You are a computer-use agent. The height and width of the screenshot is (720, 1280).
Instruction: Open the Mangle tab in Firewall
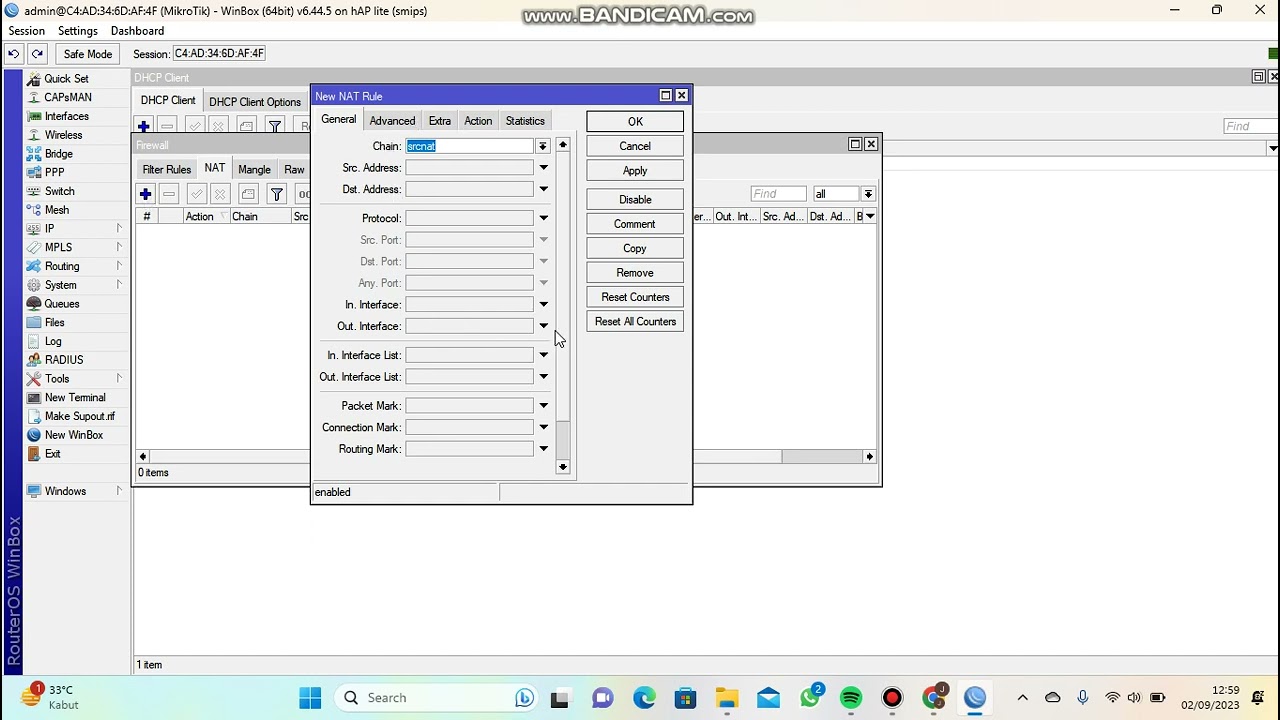(x=254, y=170)
